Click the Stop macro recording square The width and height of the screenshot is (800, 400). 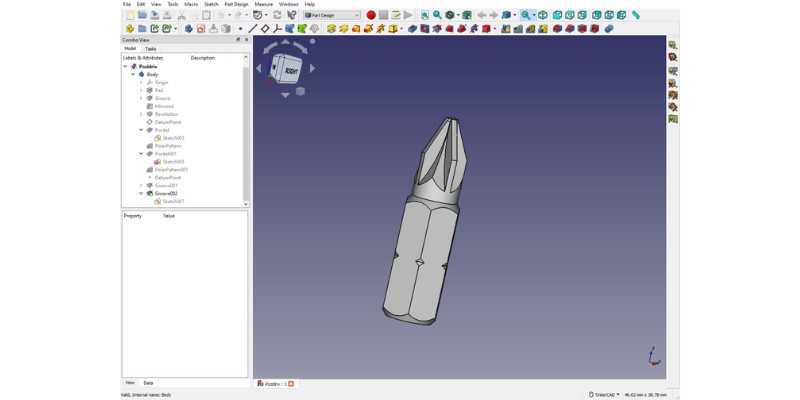(383, 15)
